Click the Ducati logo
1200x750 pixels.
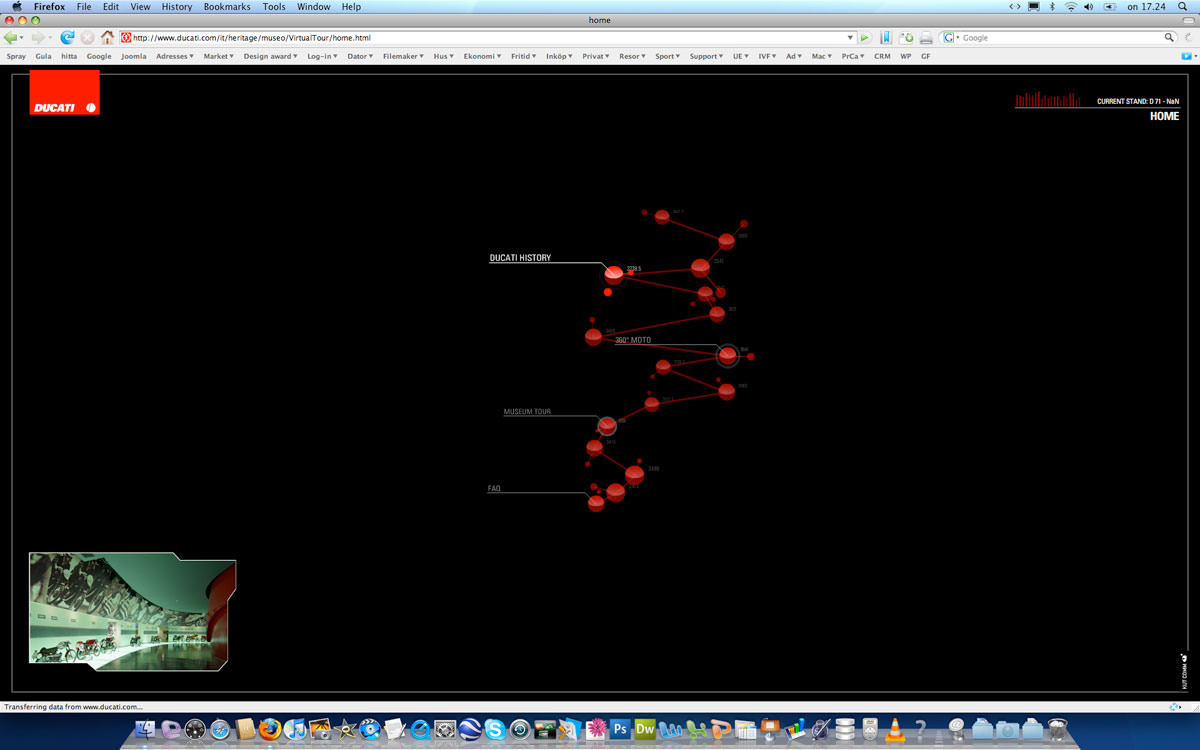pos(64,93)
